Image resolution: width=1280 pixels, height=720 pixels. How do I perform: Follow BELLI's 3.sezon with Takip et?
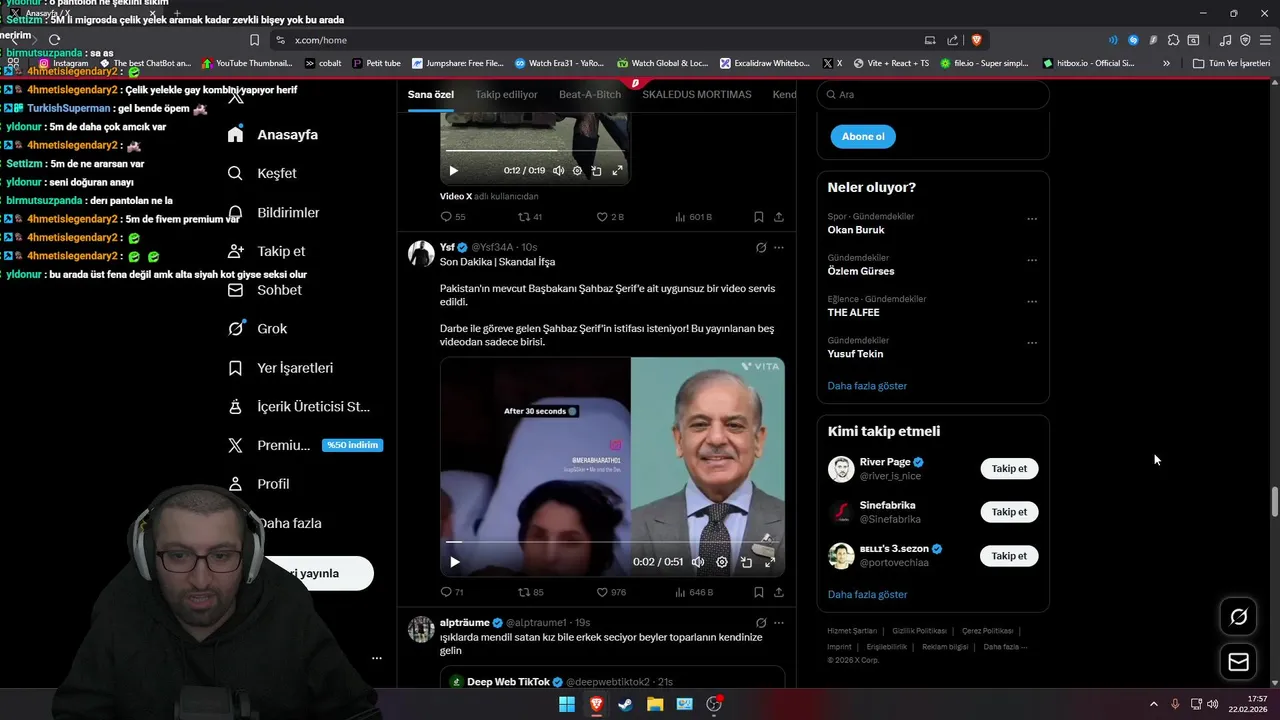click(1009, 555)
